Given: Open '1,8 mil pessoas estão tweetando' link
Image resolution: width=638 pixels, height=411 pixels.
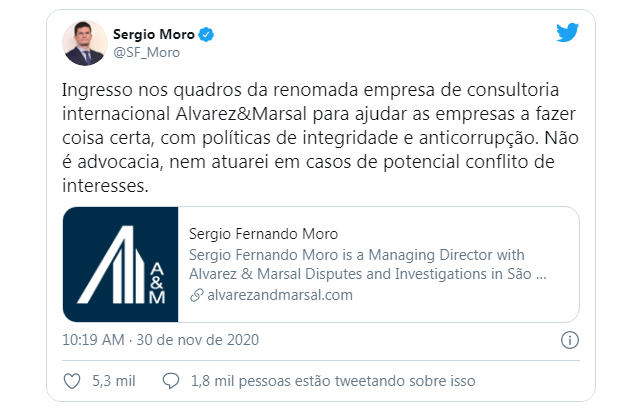Looking at the screenshot, I should (x=332, y=380).
